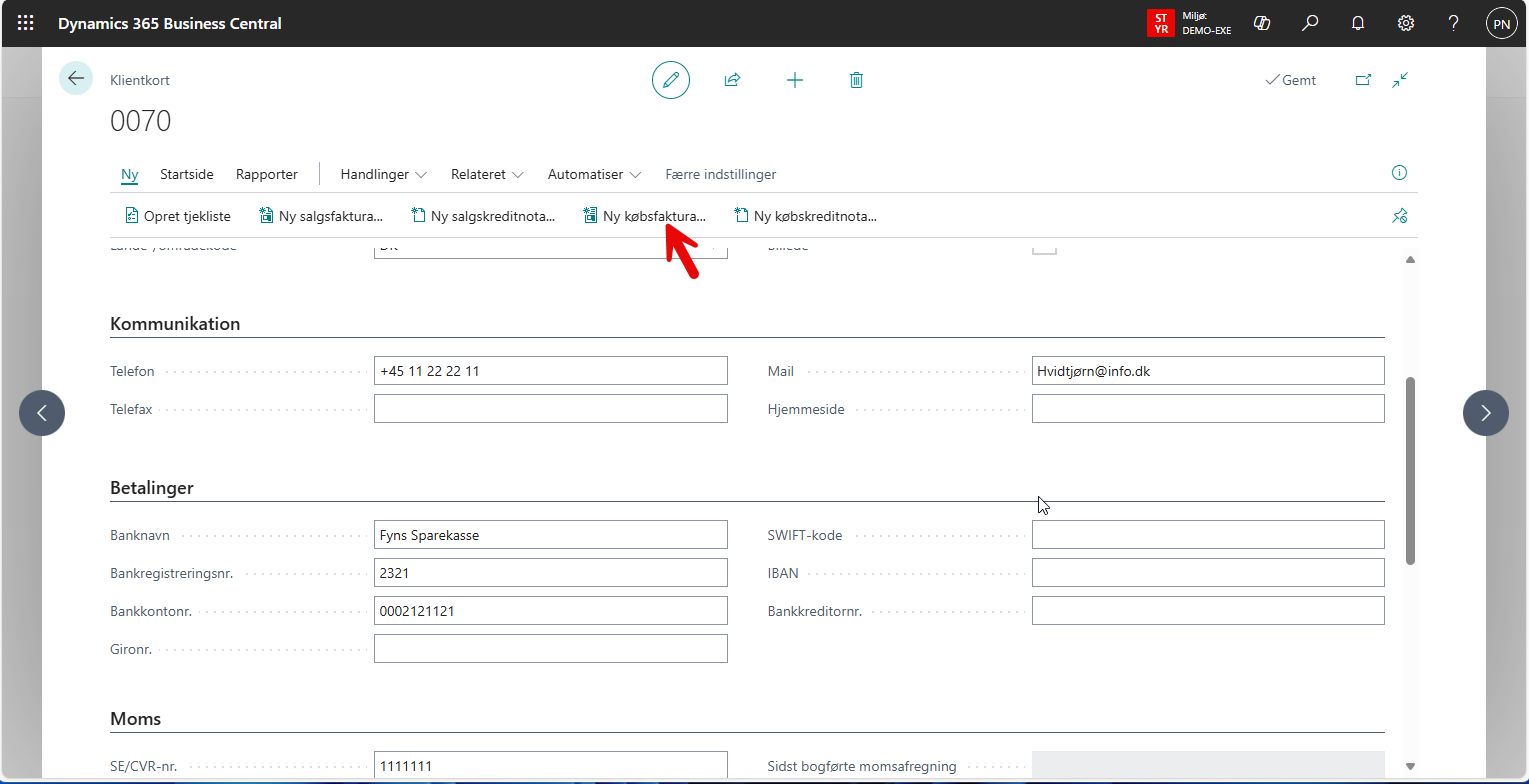
Task: Click the vertical scrollbar thumb
Action: click(x=1411, y=470)
